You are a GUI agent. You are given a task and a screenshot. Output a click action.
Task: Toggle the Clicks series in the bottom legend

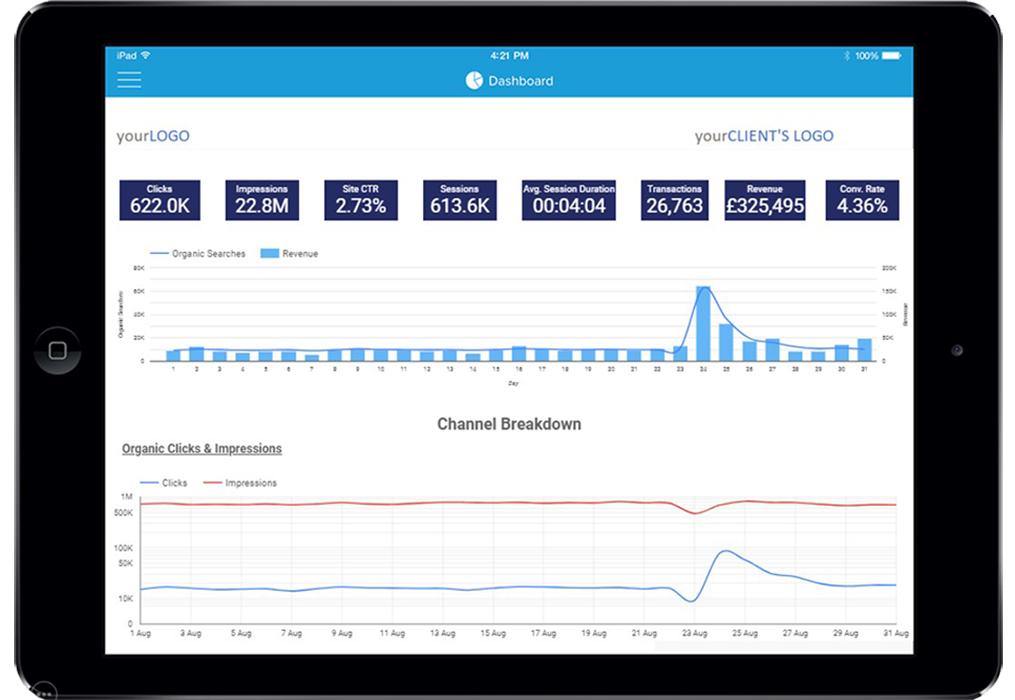tap(164, 483)
